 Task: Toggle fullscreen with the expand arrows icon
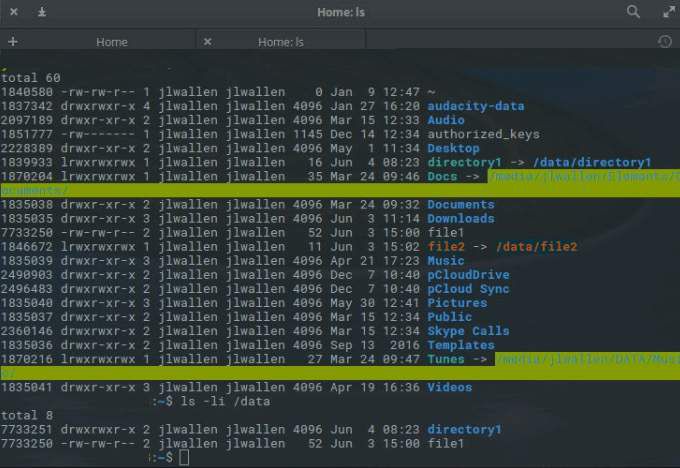click(x=668, y=12)
